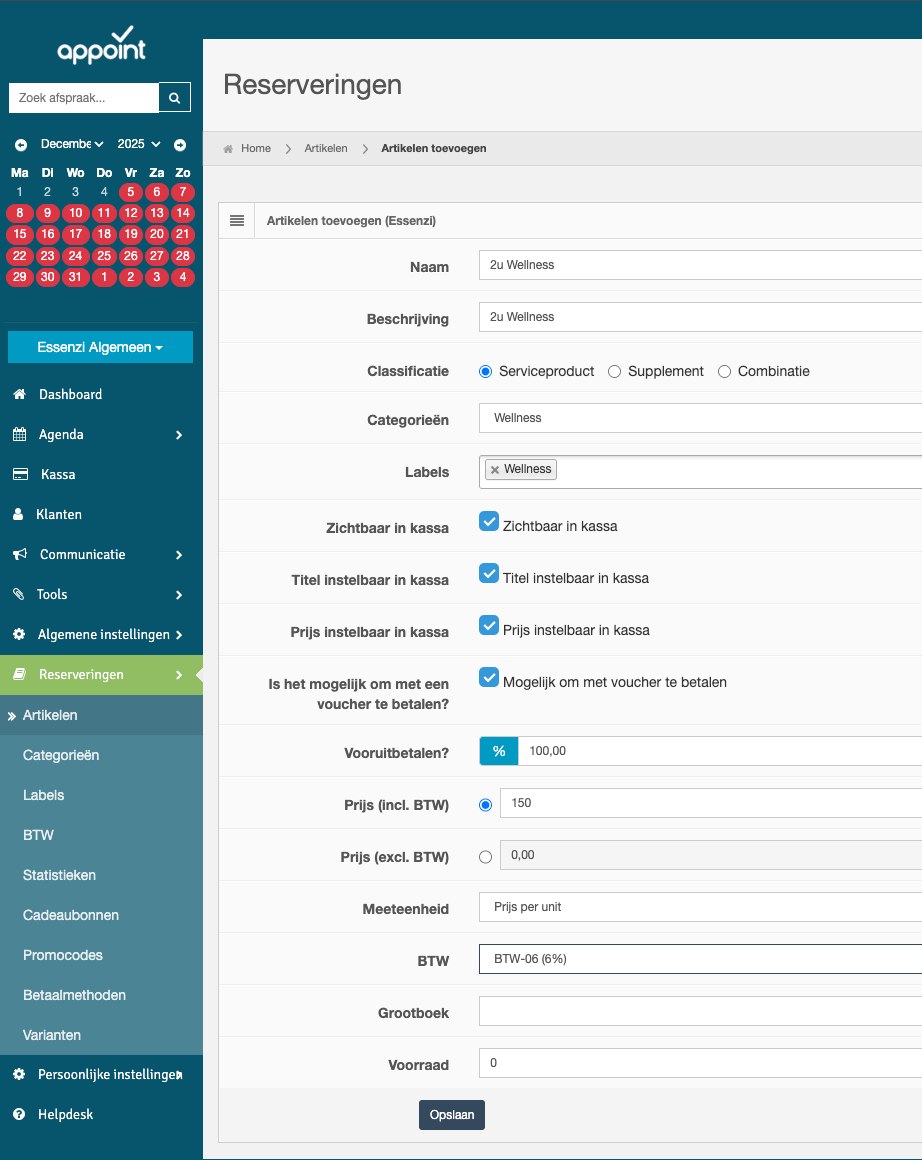This screenshot has height=1160, width=922.
Task: Follow the Home breadcrumb link
Action: [x=256, y=149]
